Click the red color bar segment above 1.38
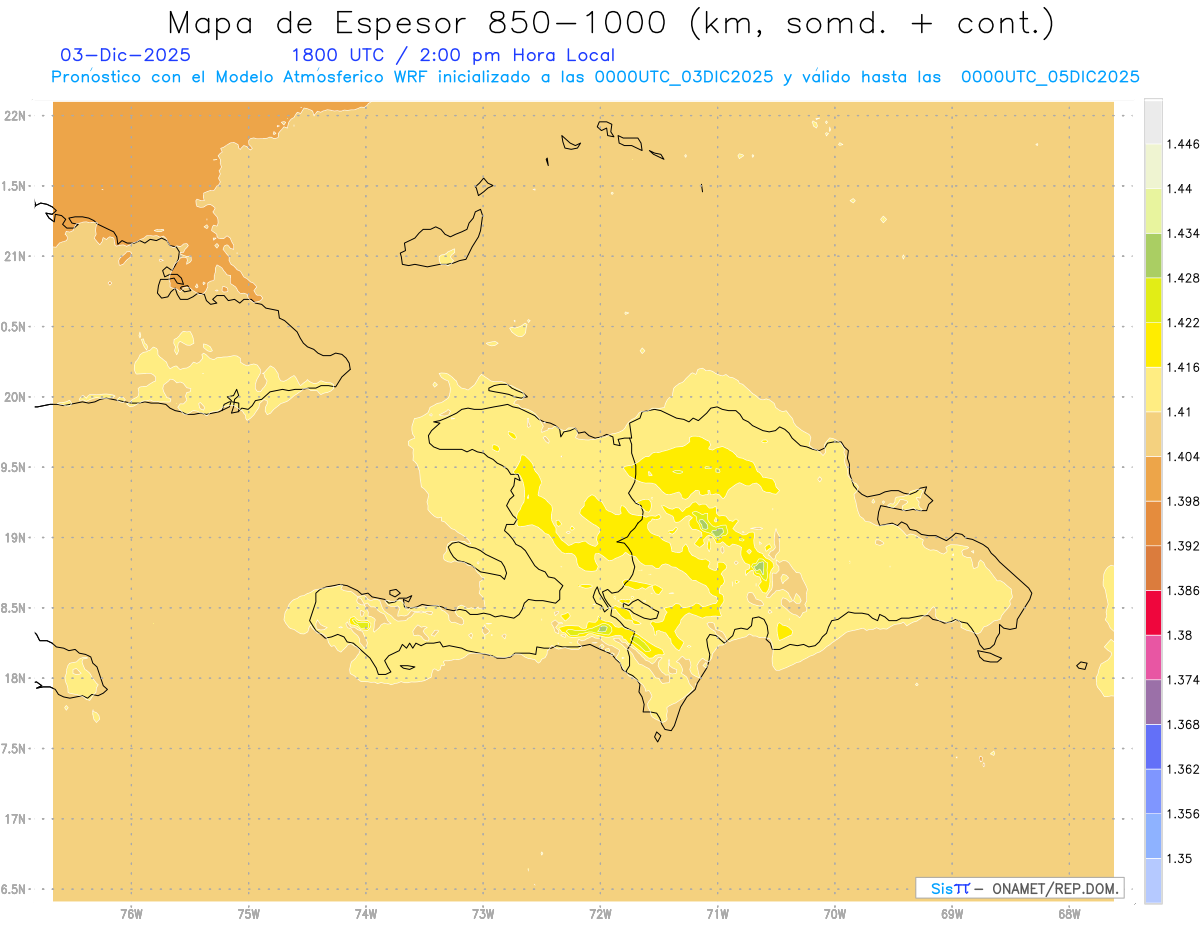Screen dimensions: 1200x927 pos(1153,612)
